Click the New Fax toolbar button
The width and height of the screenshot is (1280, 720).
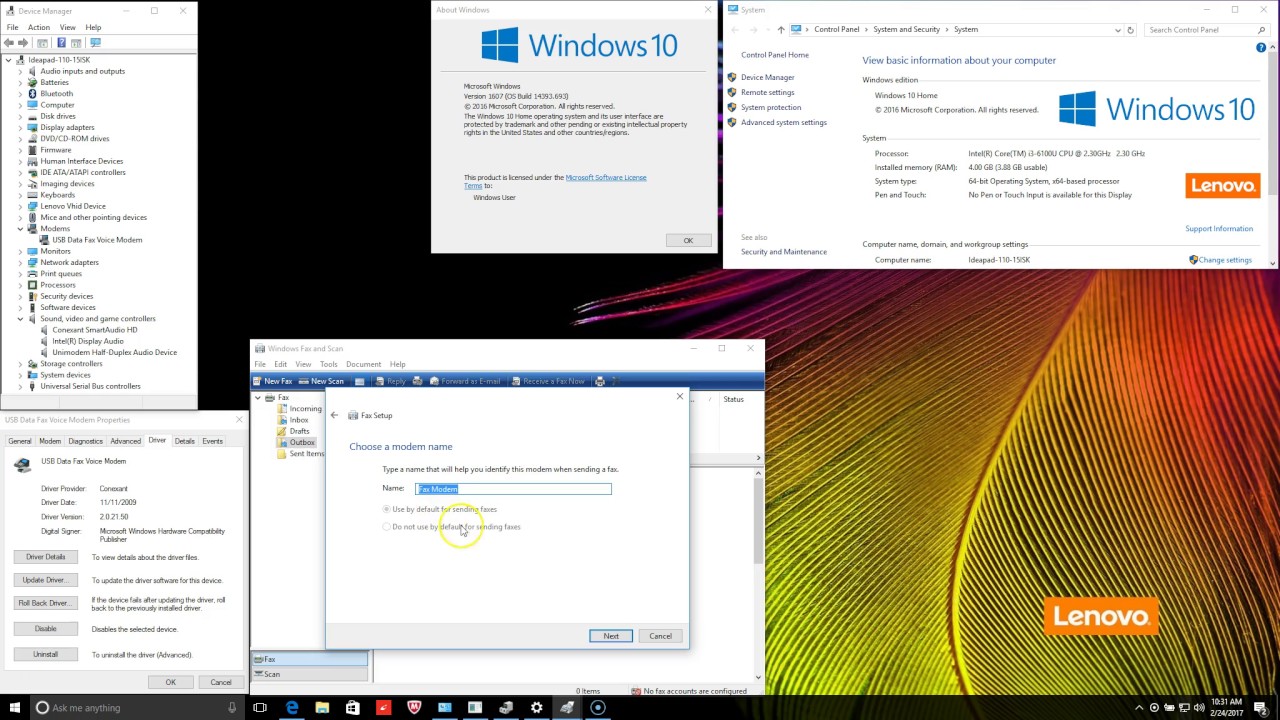point(272,381)
